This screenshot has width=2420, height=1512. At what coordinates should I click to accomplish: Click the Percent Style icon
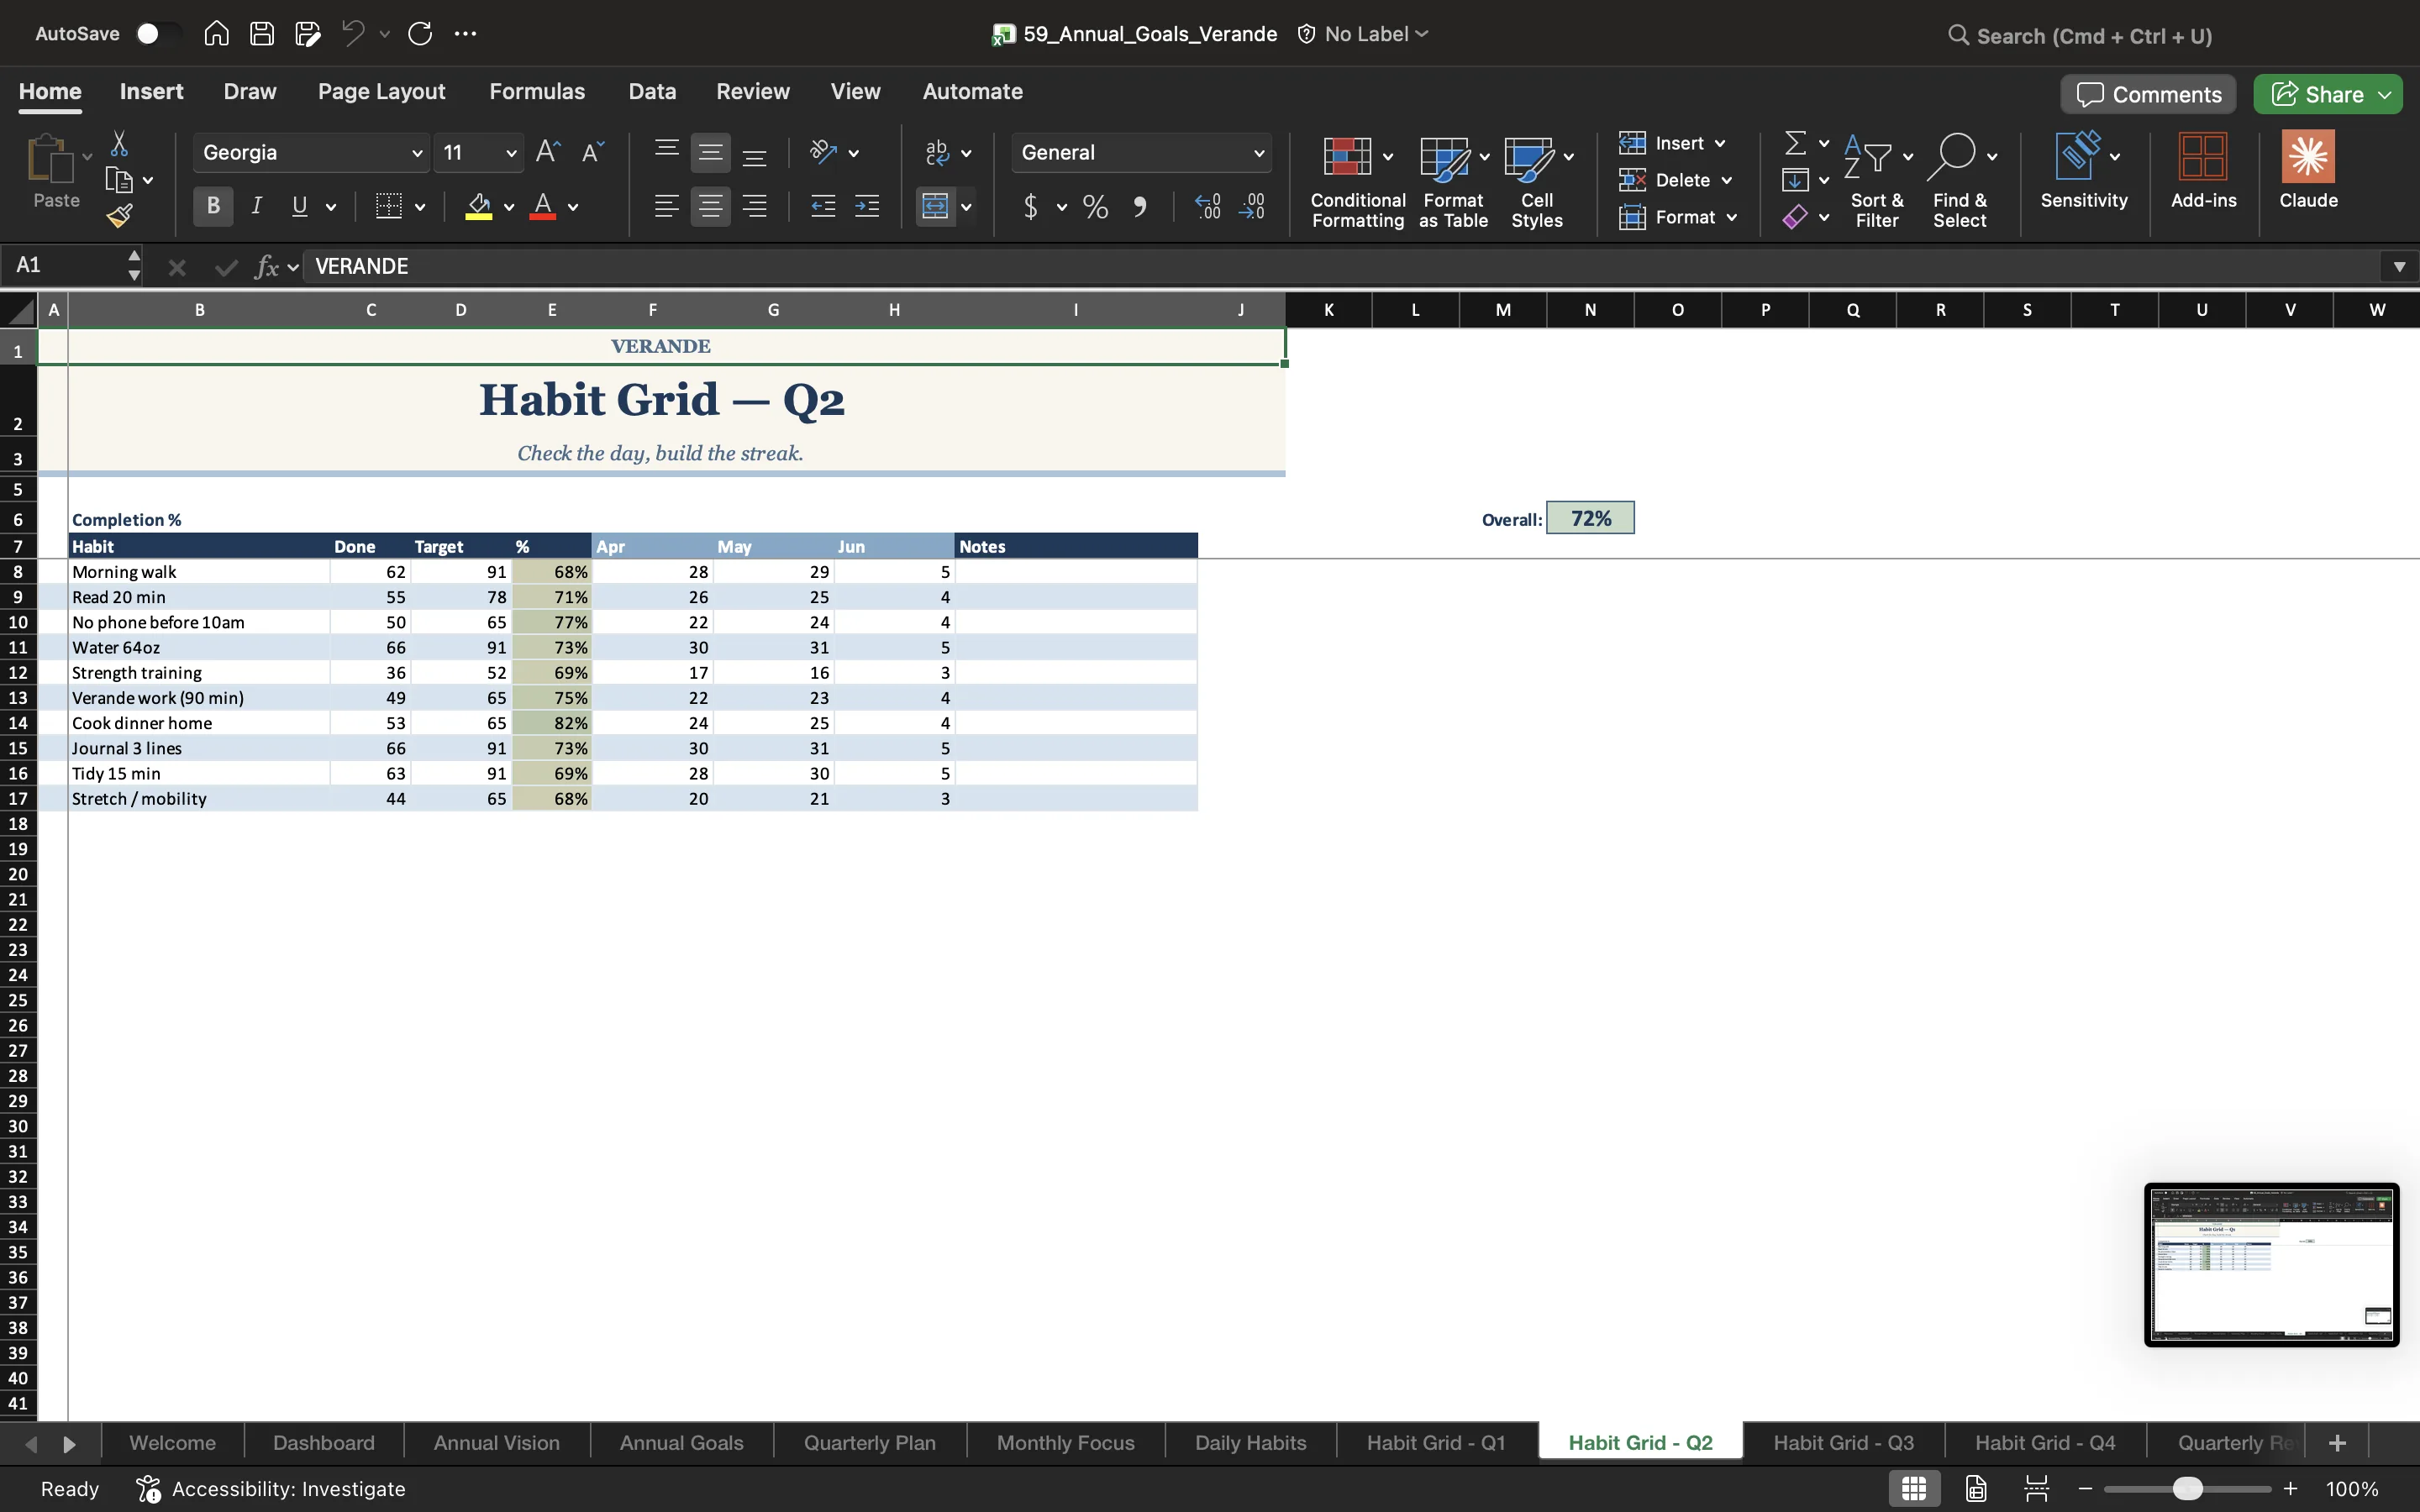[1095, 207]
